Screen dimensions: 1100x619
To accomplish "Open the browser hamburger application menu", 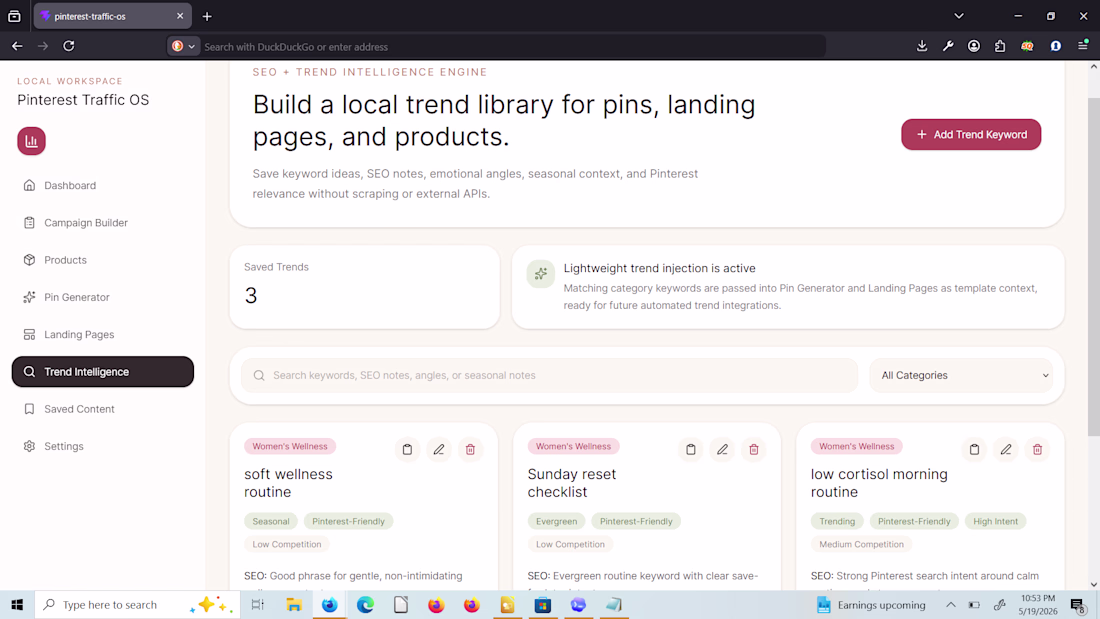I will tap(1083, 46).
